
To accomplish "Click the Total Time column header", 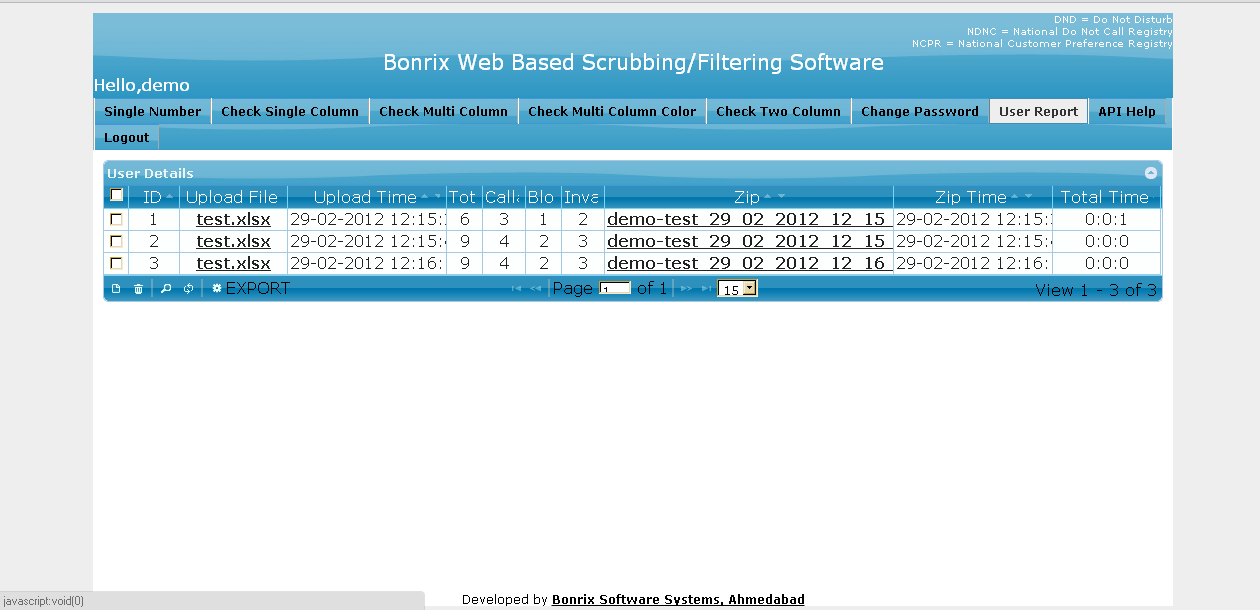I will (x=1106, y=197).
